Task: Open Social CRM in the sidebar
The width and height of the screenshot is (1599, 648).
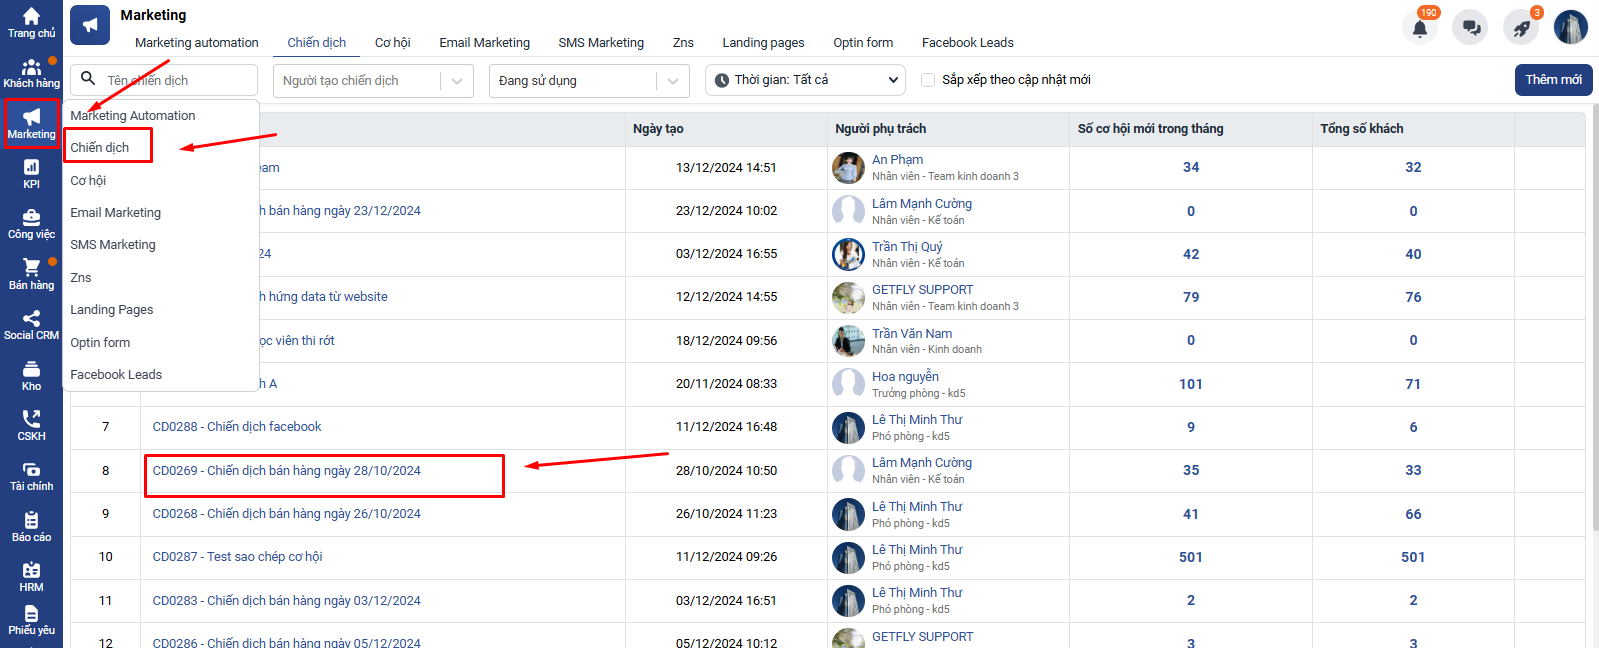Action: coord(31,325)
